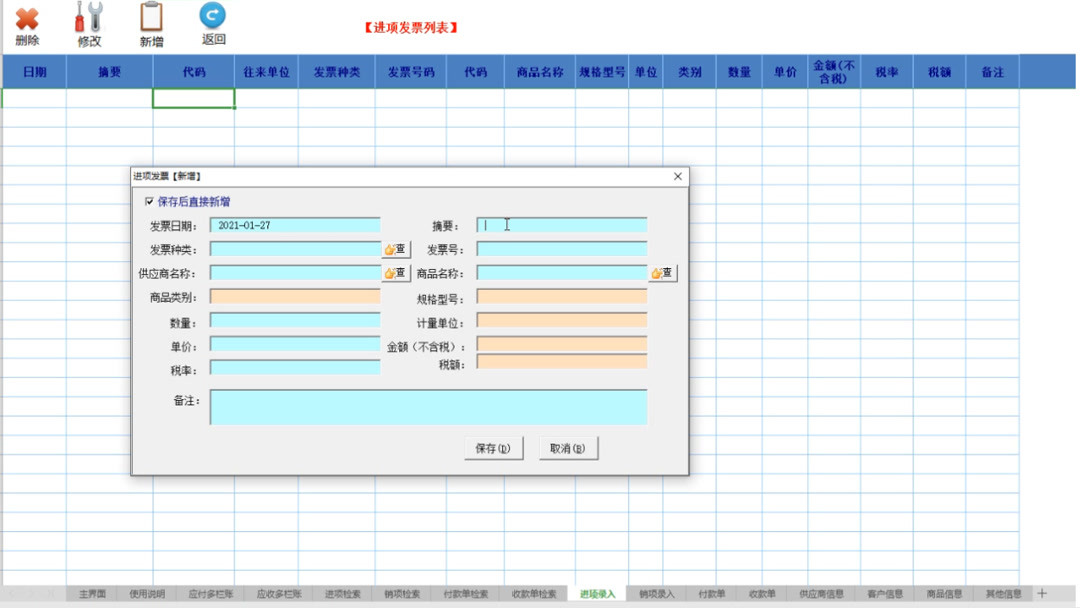Click the 返回 return arrow icon

click(211, 18)
